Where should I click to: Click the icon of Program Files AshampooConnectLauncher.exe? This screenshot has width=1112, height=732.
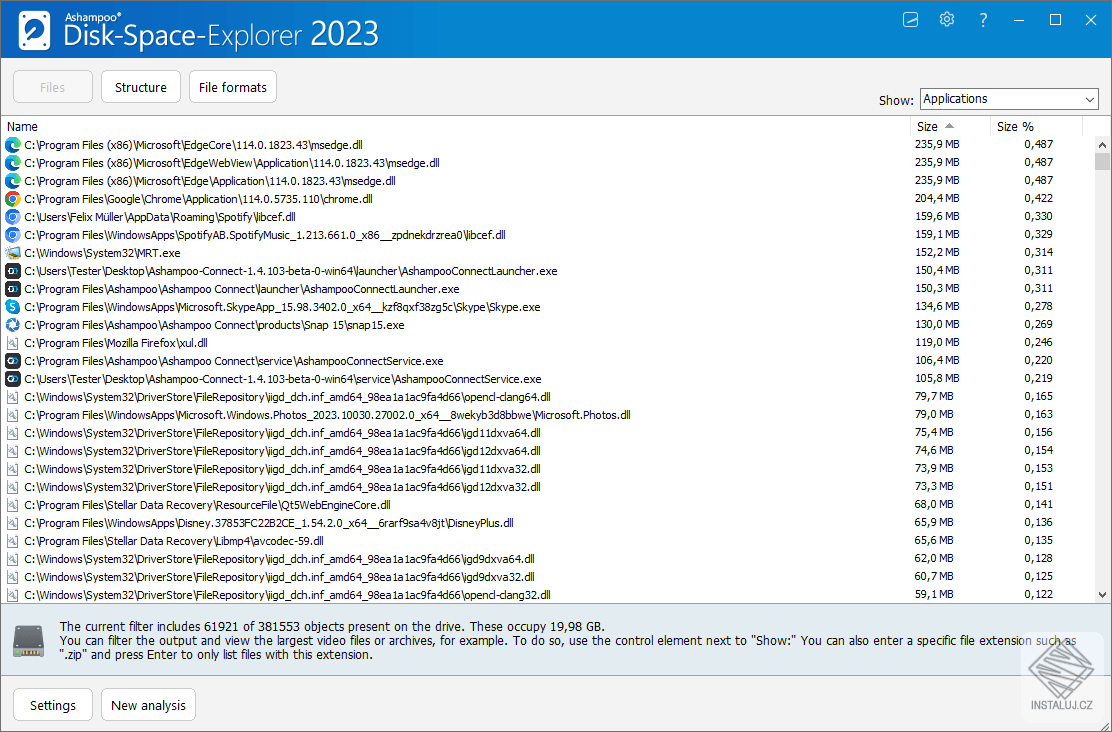[13, 289]
